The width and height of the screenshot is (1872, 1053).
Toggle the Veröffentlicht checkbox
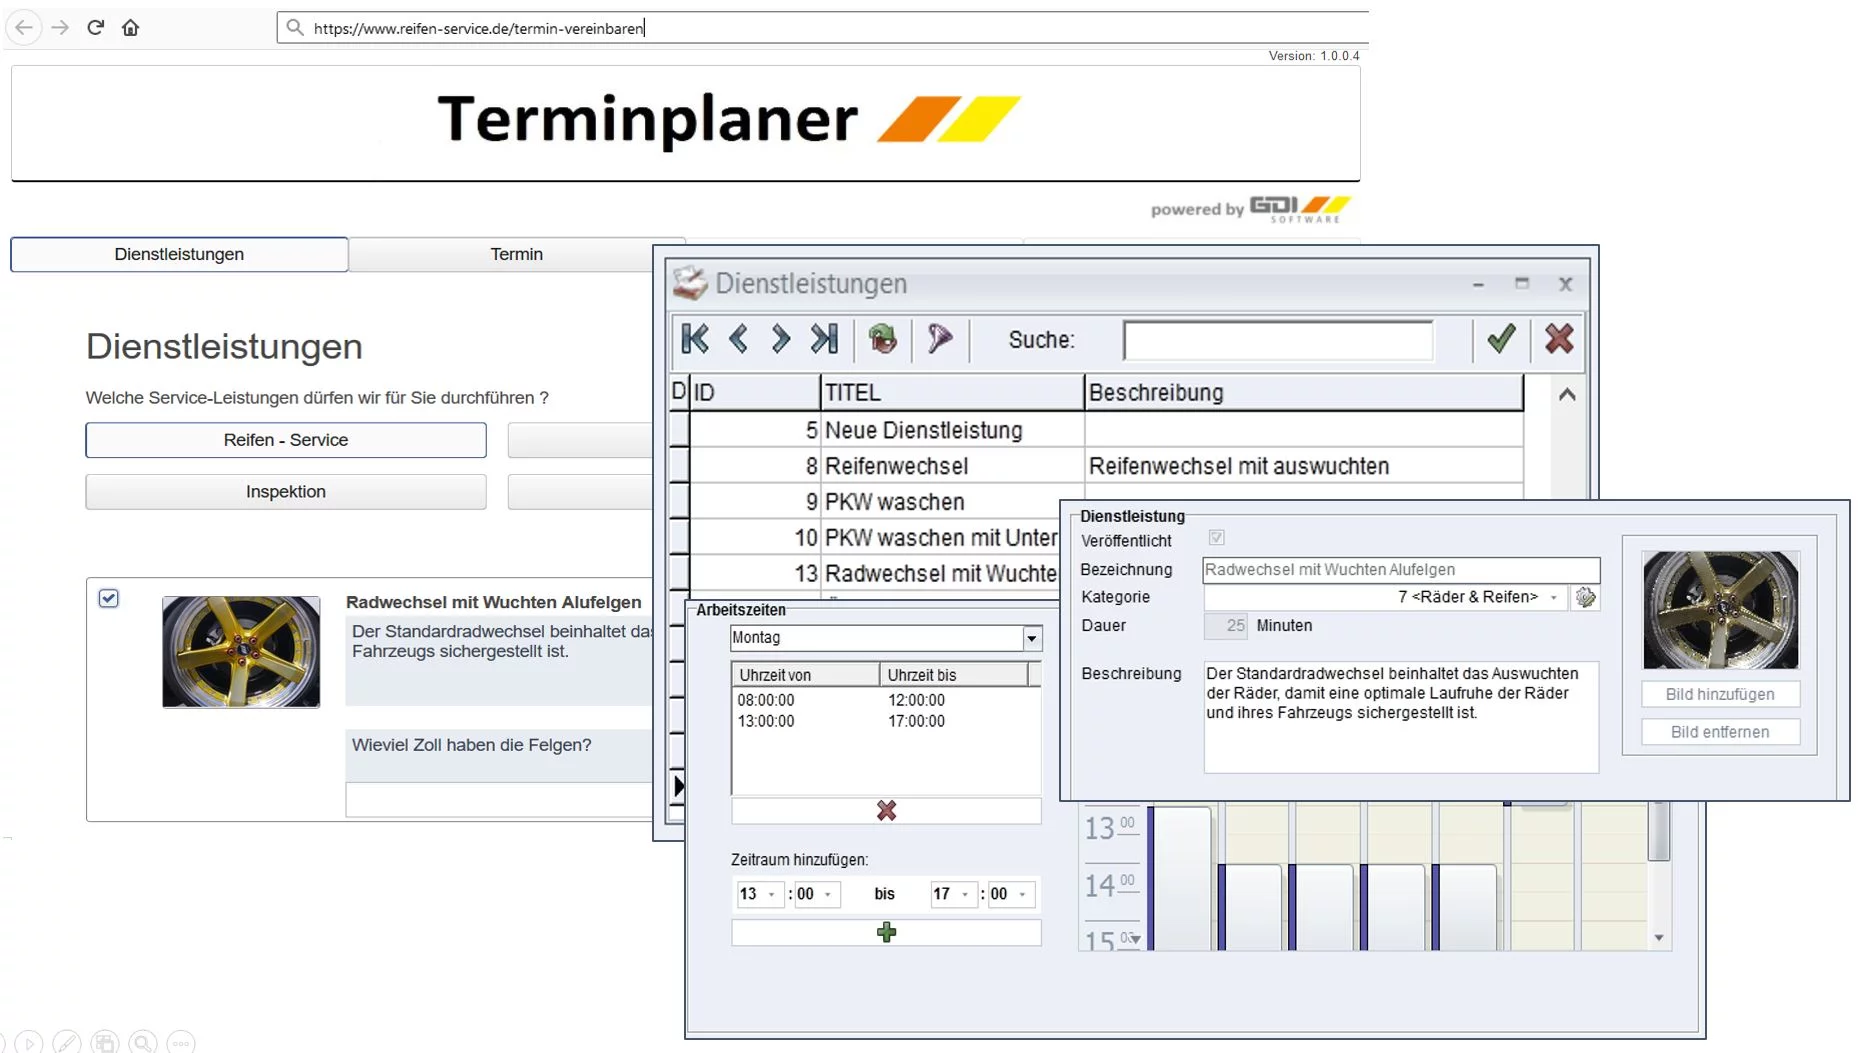click(1216, 538)
